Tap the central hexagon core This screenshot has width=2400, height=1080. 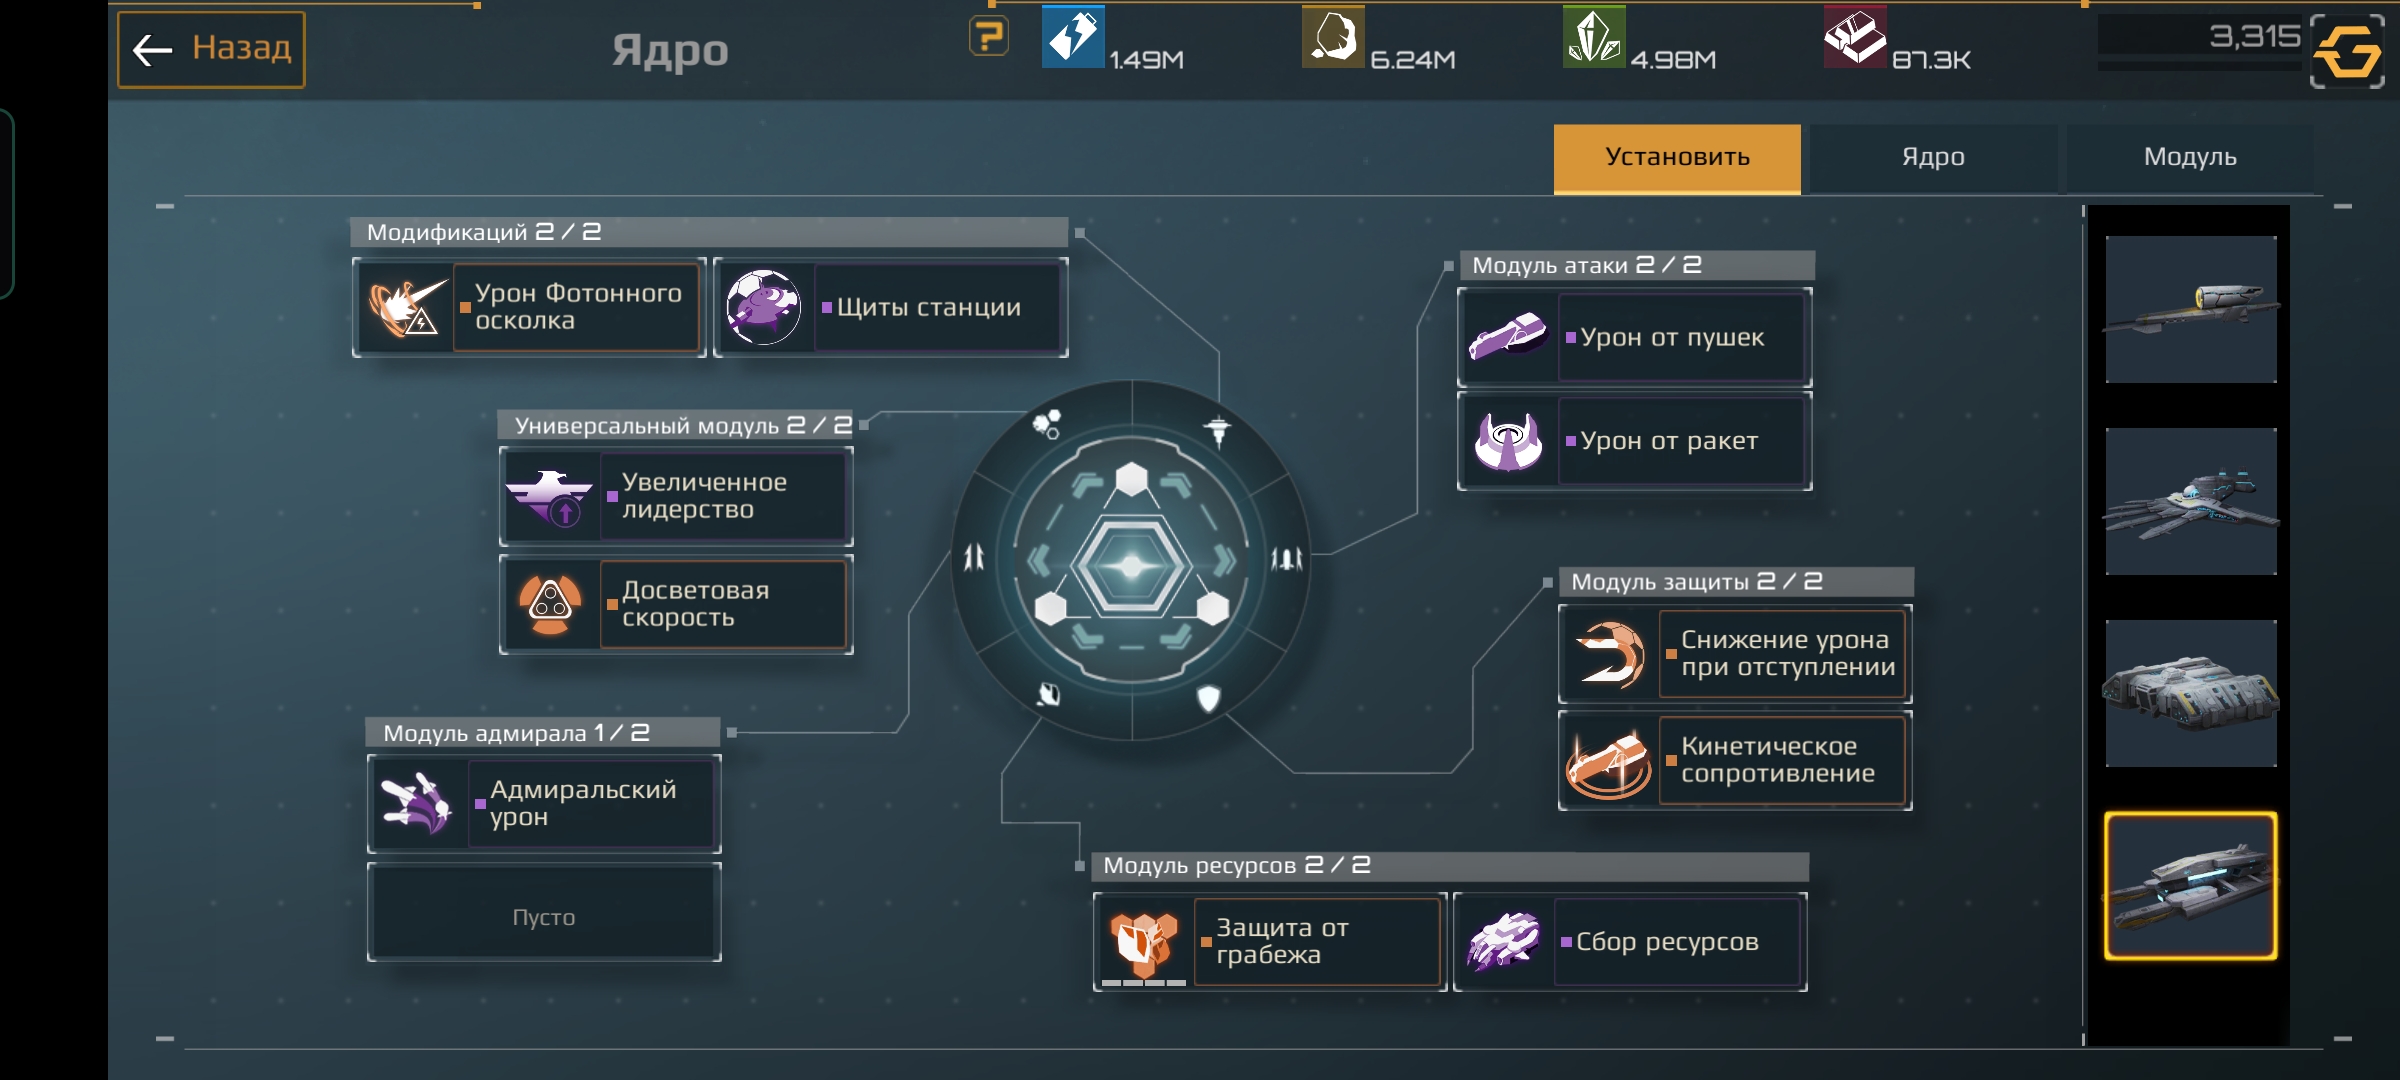pos(1131,566)
